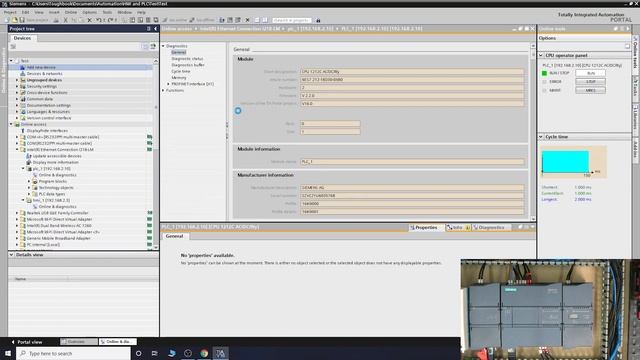
Task: Select Diagnostics buffer in tree
Action: point(188,65)
